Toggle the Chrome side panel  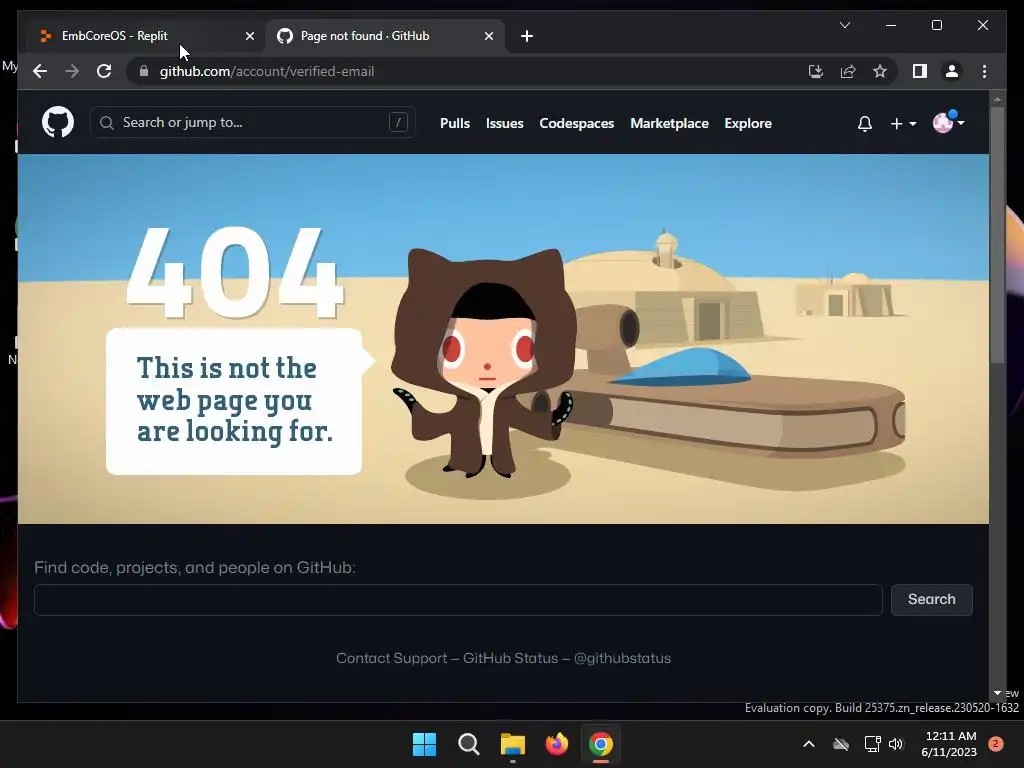coord(920,71)
